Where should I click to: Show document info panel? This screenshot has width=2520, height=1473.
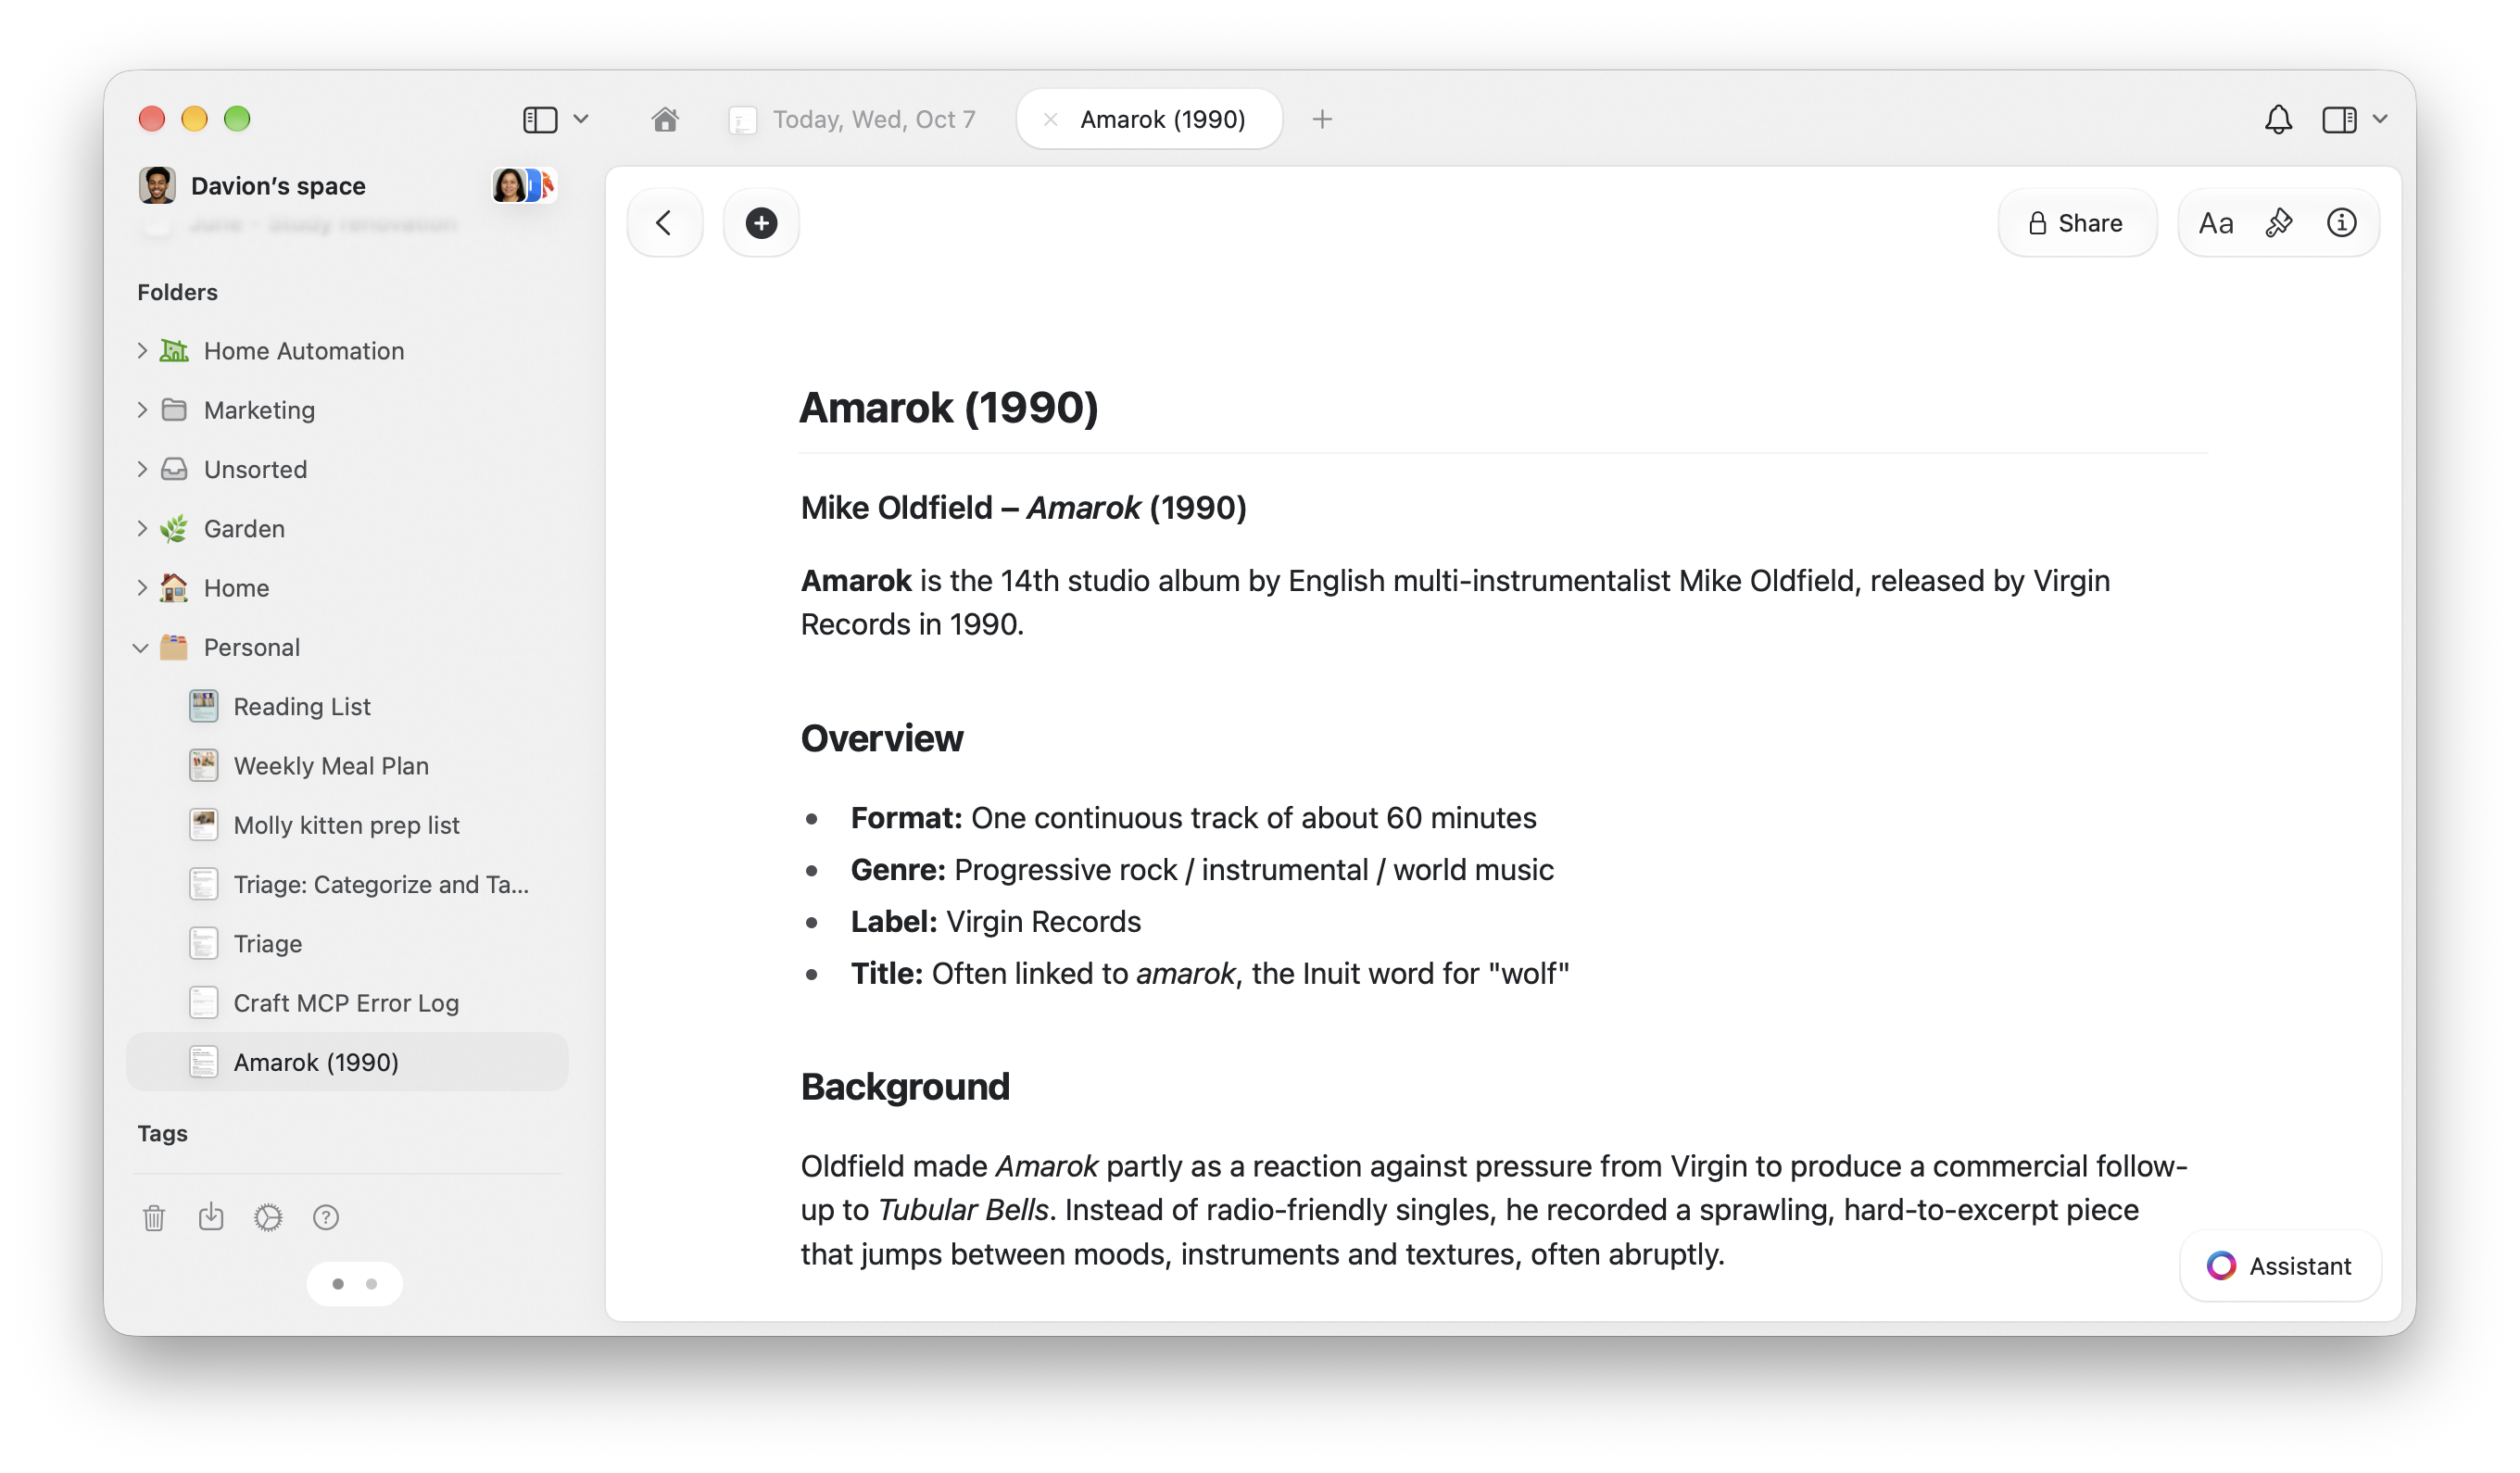click(x=2341, y=223)
